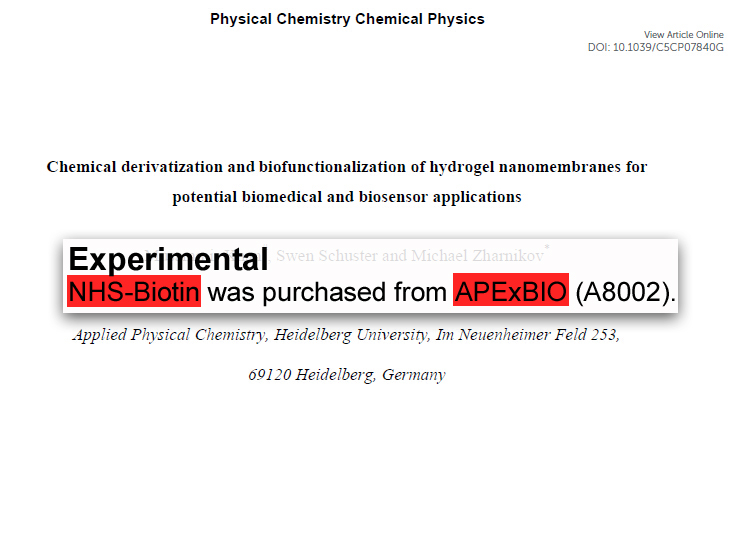Select the red-highlighted NHS-Biotin term

pyautogui.click(x=134, y=291)
